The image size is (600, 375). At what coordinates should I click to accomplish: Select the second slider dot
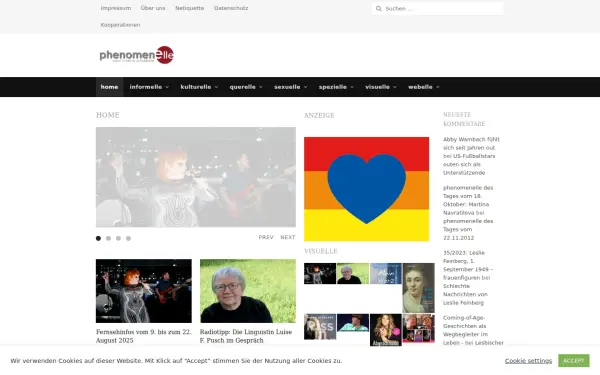point(108,238)
